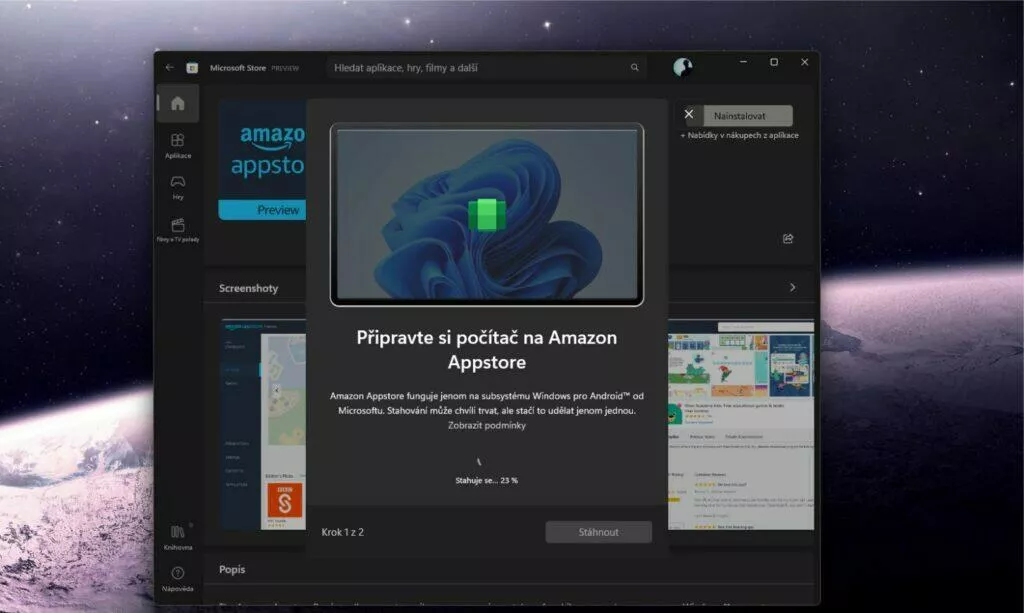Click the search magnifier icon
Image resolution: width=1024 pixels, height=613 pixels.
tap(634, 67)
